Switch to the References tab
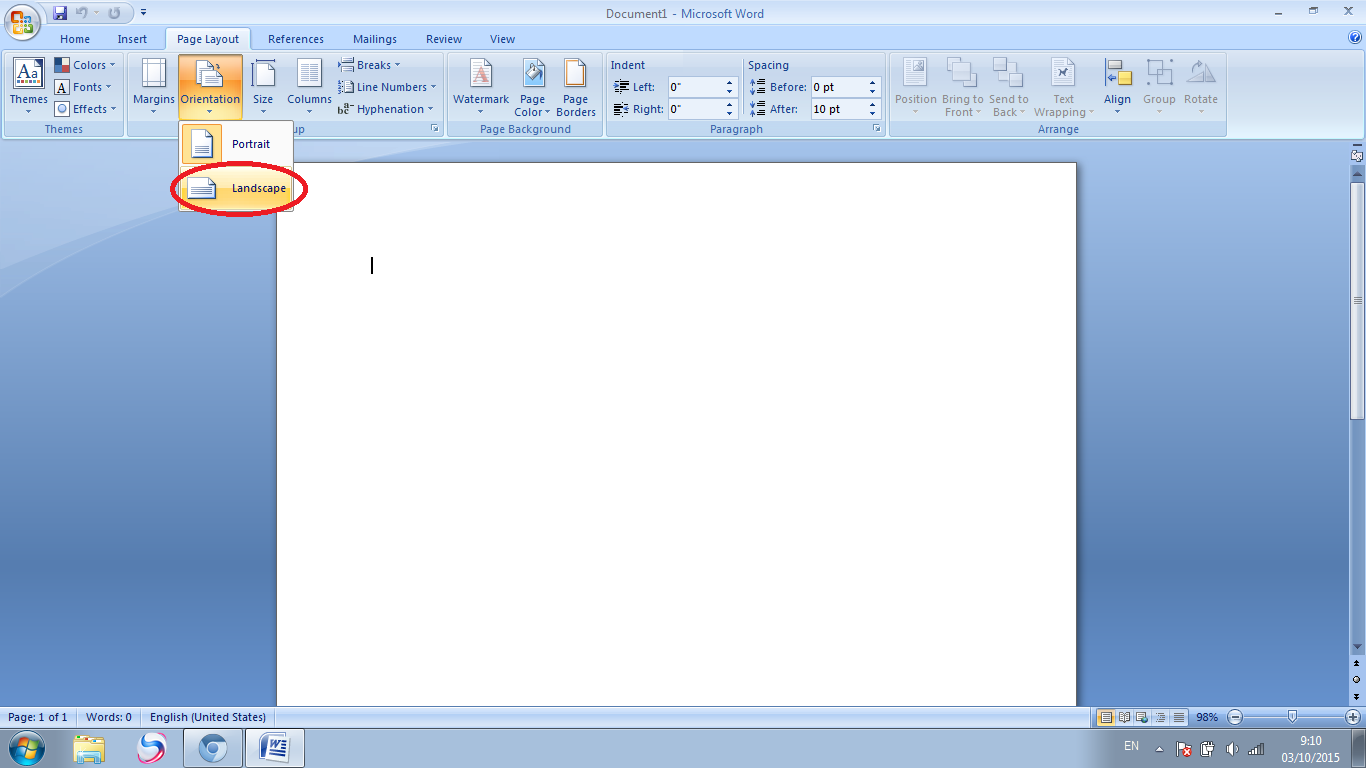 (295, 39)
